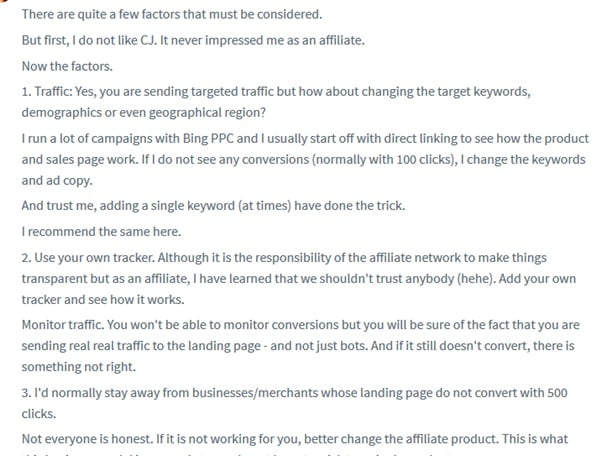Click the 'Now the factors.' line
The image size is (596, 456).
(67, 66)
